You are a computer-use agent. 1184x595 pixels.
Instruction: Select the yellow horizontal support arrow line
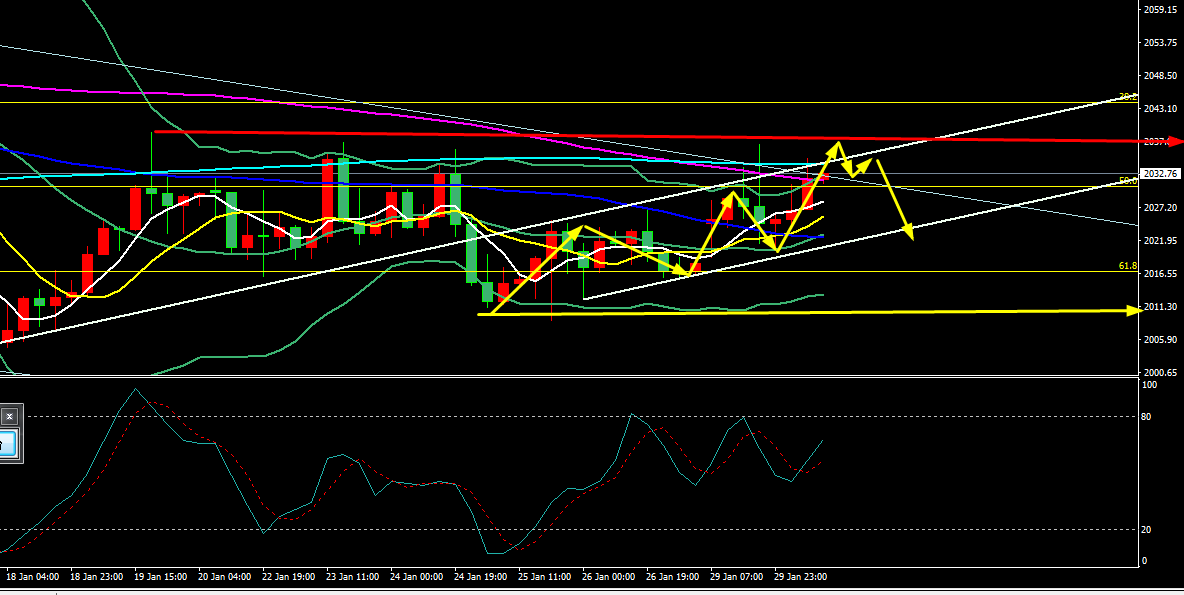(x=800, y=312)
